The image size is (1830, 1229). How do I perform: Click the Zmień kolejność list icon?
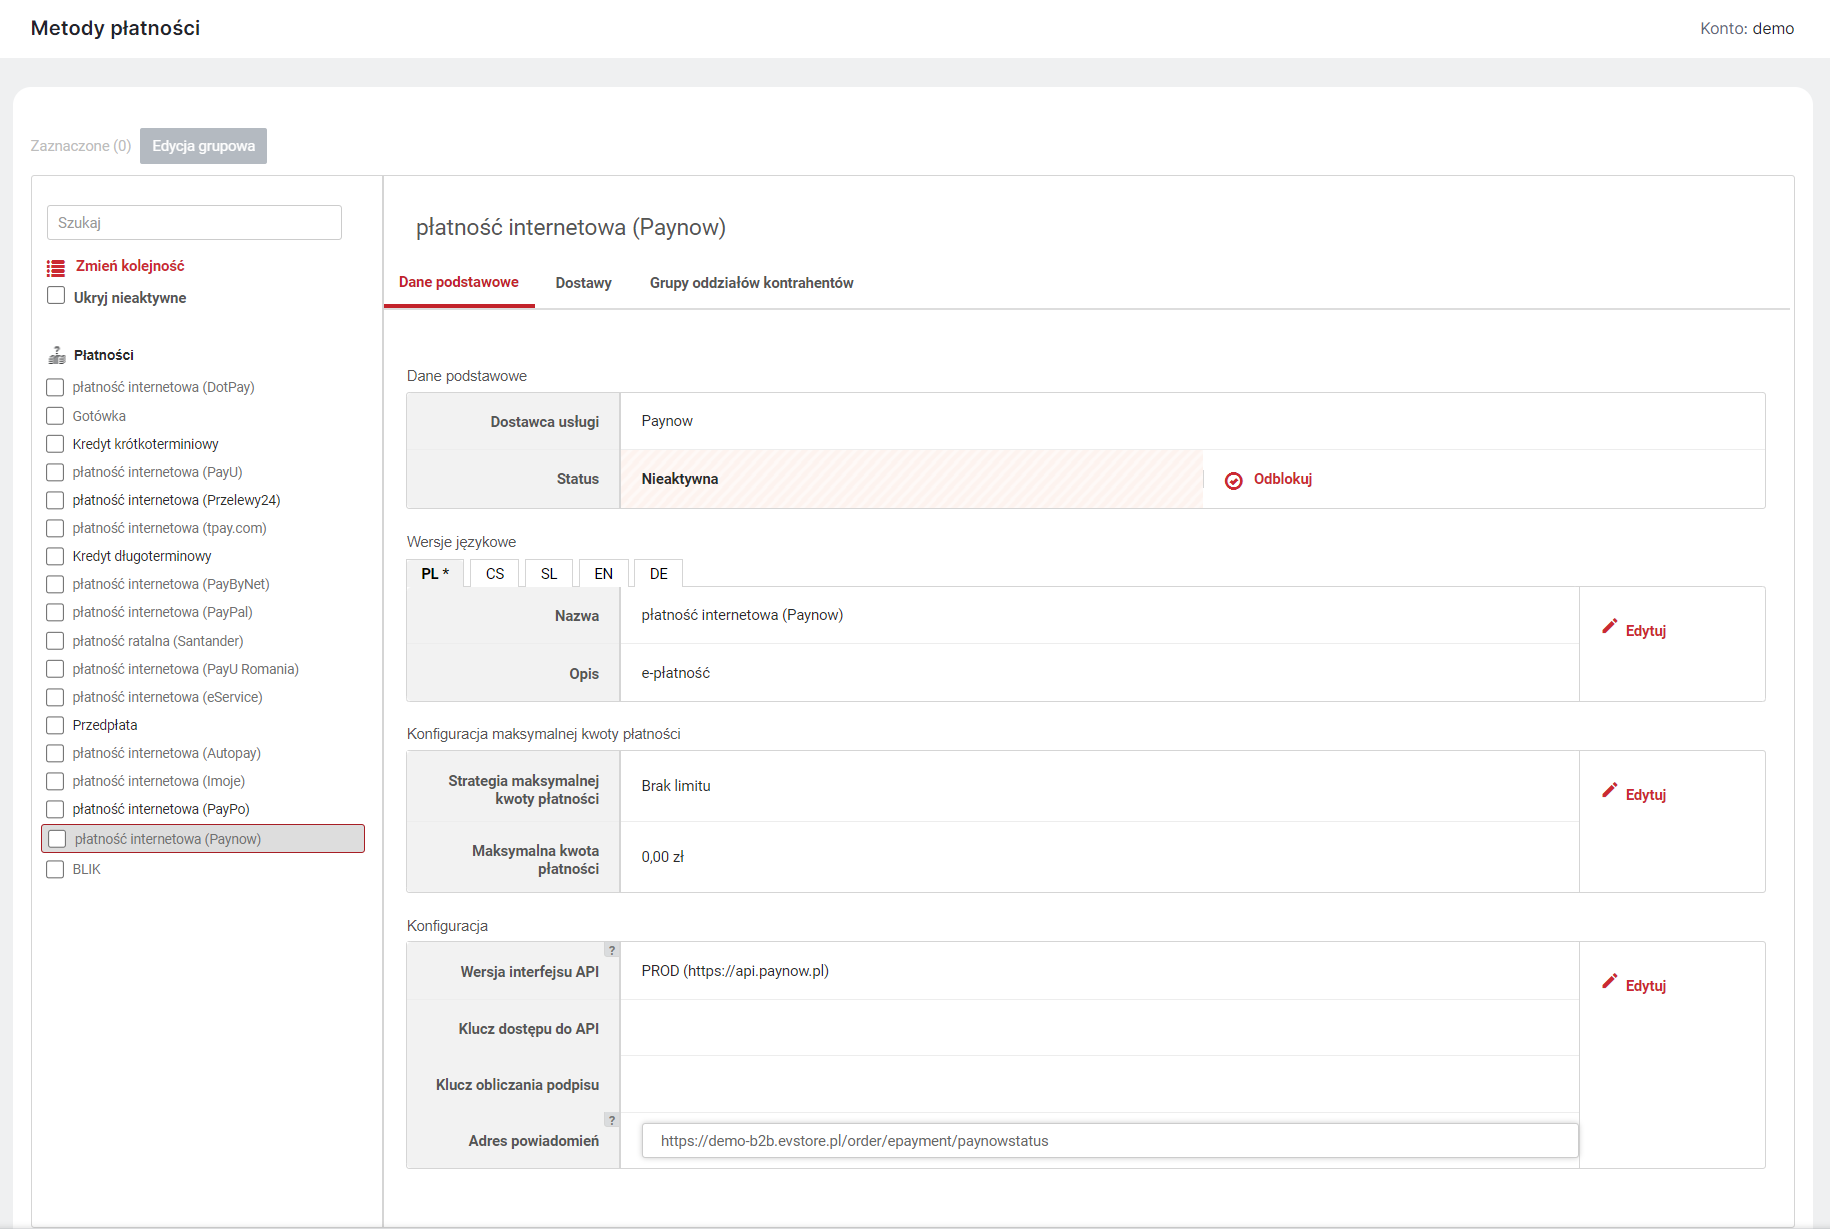point(56,267)
